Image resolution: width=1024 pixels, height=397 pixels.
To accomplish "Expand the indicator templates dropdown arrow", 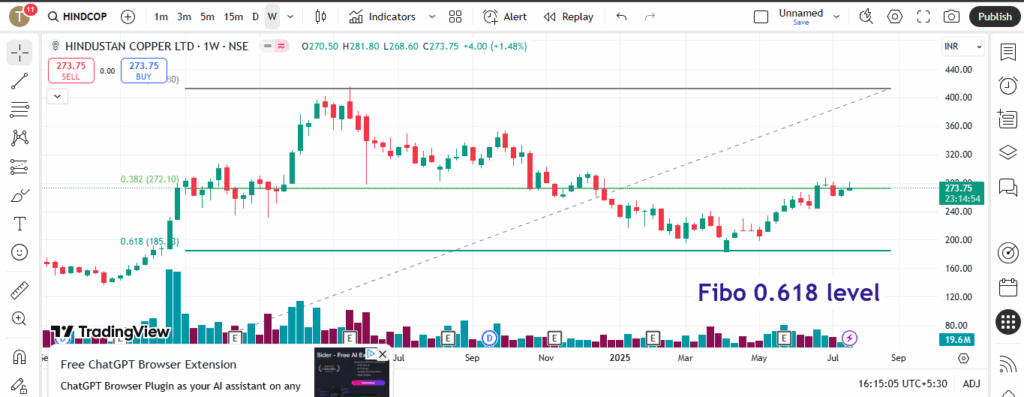I will click(x=431, y=17).
